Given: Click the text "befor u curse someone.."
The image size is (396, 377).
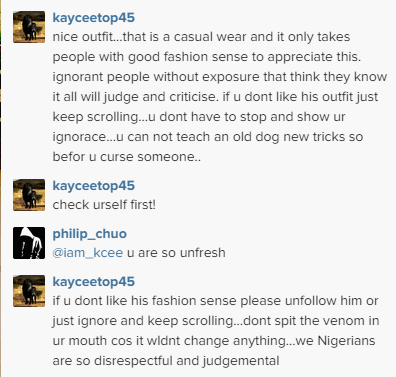Looking at the screenshot, I should coord(127,157).
